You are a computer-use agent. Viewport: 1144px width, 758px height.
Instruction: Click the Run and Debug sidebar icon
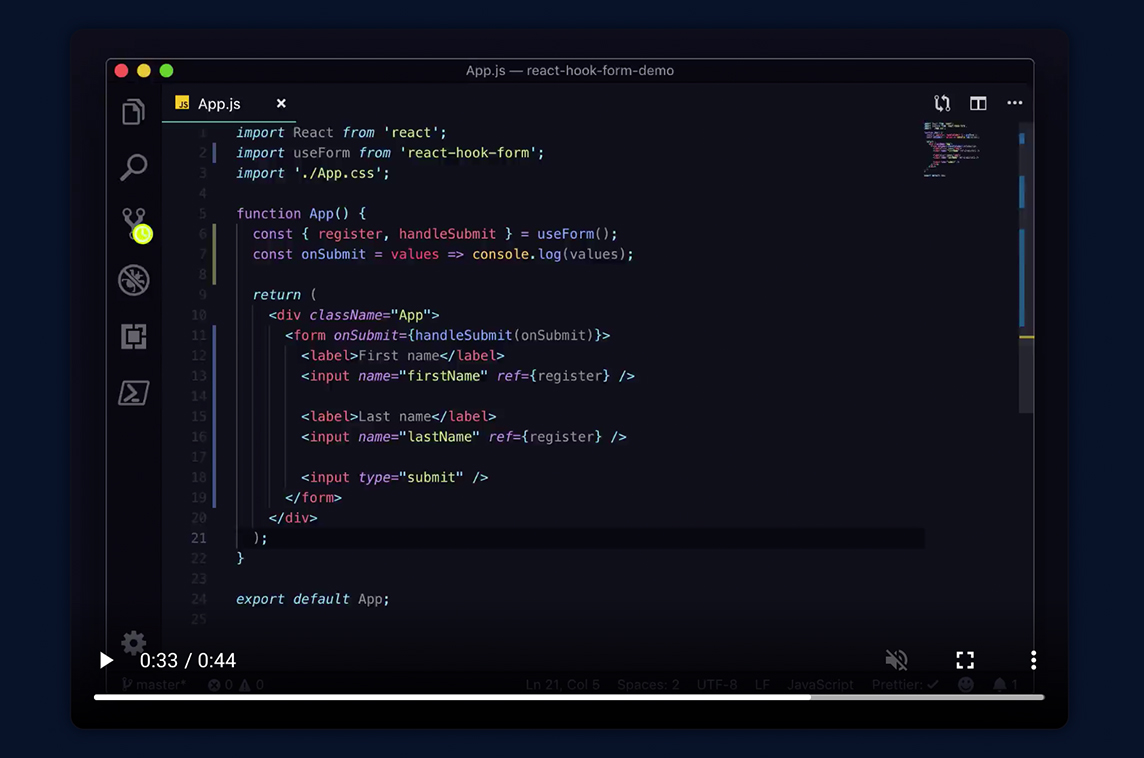[133, 280]
